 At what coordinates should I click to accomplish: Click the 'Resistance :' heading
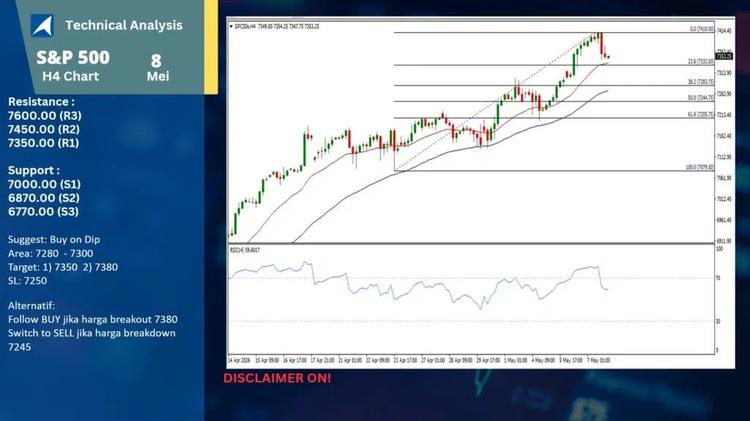[41, 102]
